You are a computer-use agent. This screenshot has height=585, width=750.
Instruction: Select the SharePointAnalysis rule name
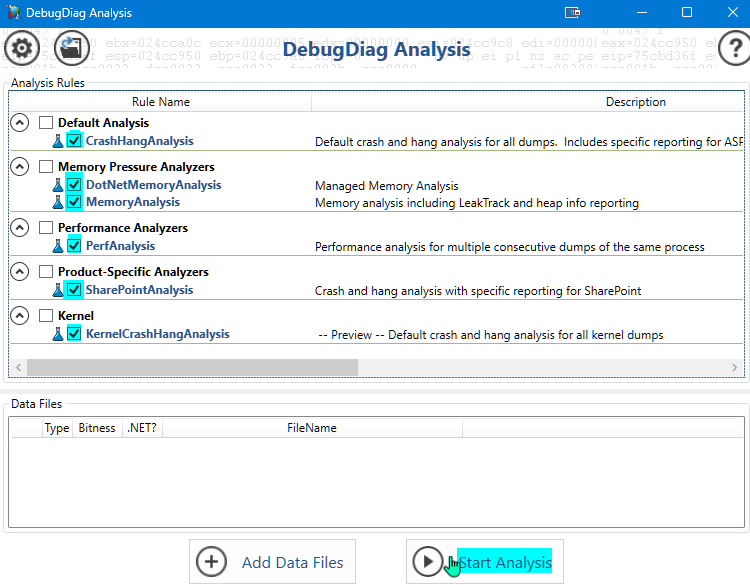[x=140, y=290]
